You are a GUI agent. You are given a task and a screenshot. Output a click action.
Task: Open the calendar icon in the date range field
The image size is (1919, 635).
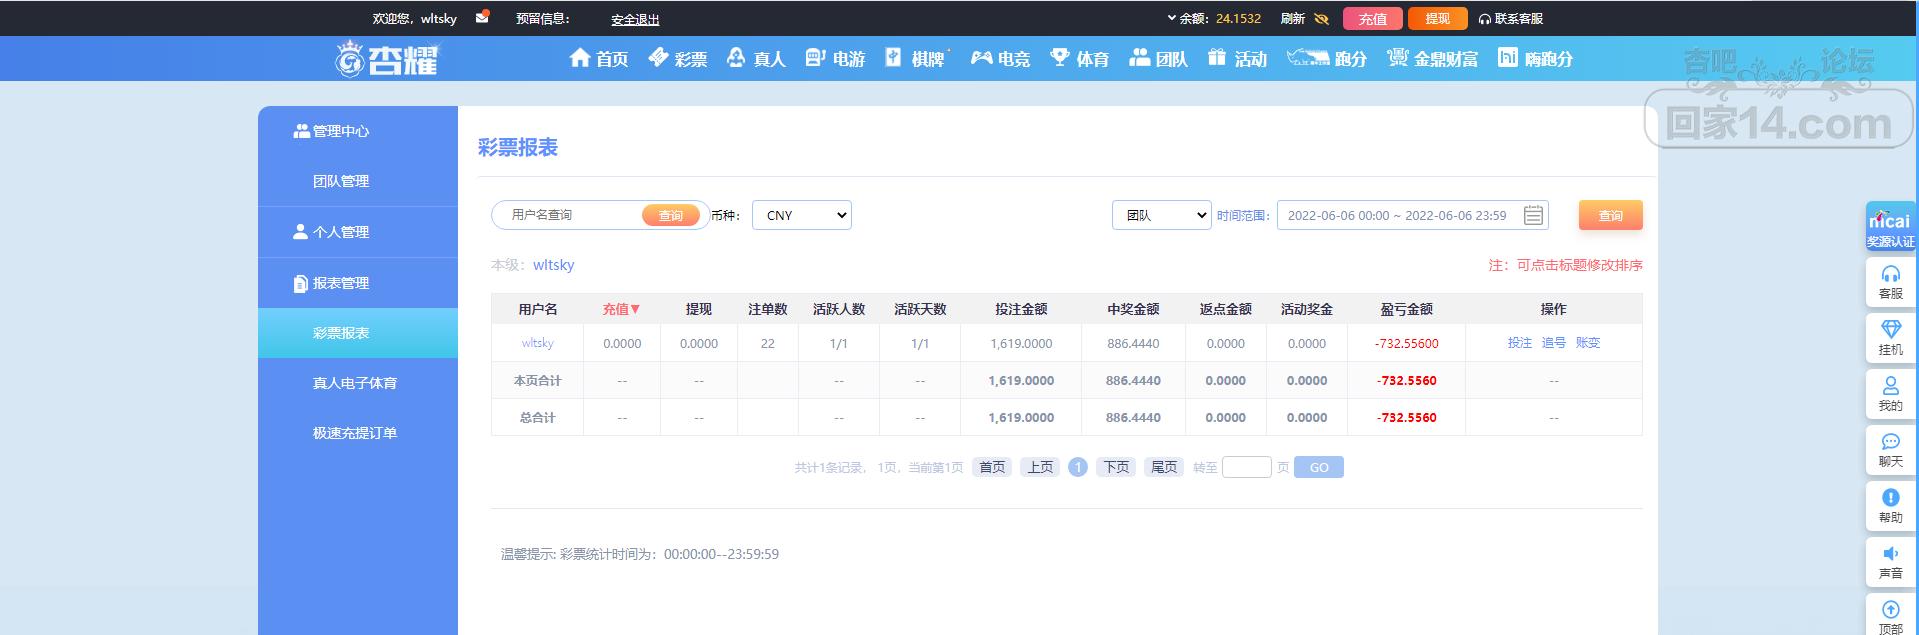point(1533,215)
